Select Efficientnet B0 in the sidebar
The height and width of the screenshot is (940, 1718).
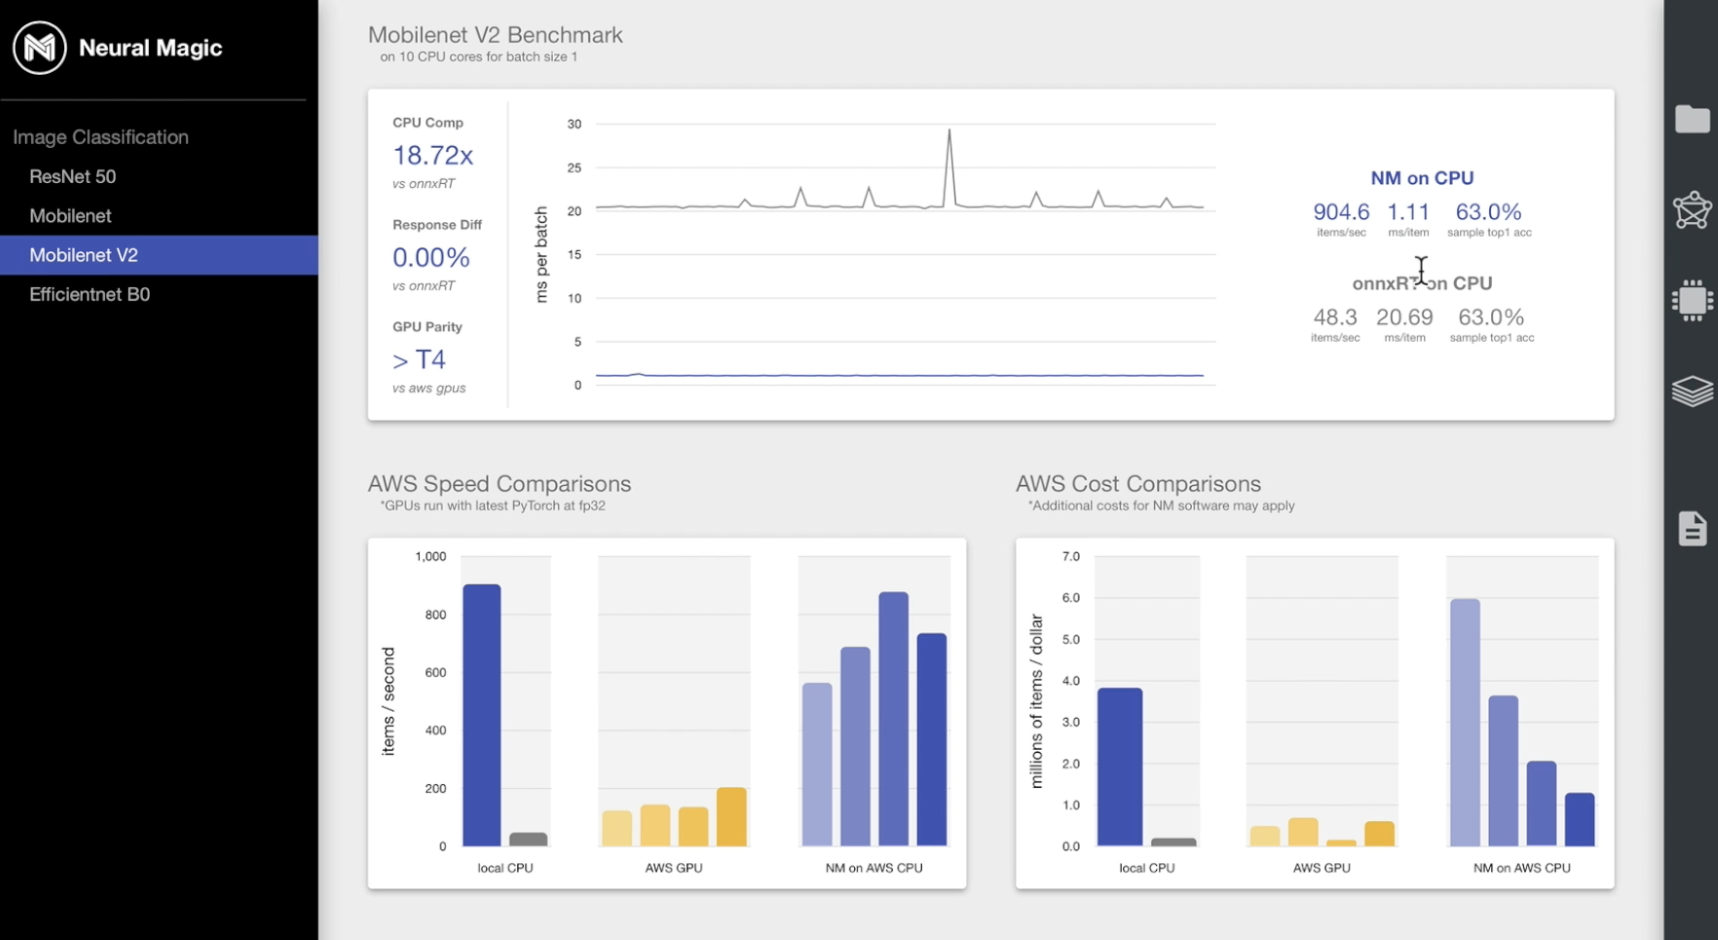click(x=90, y=294)
